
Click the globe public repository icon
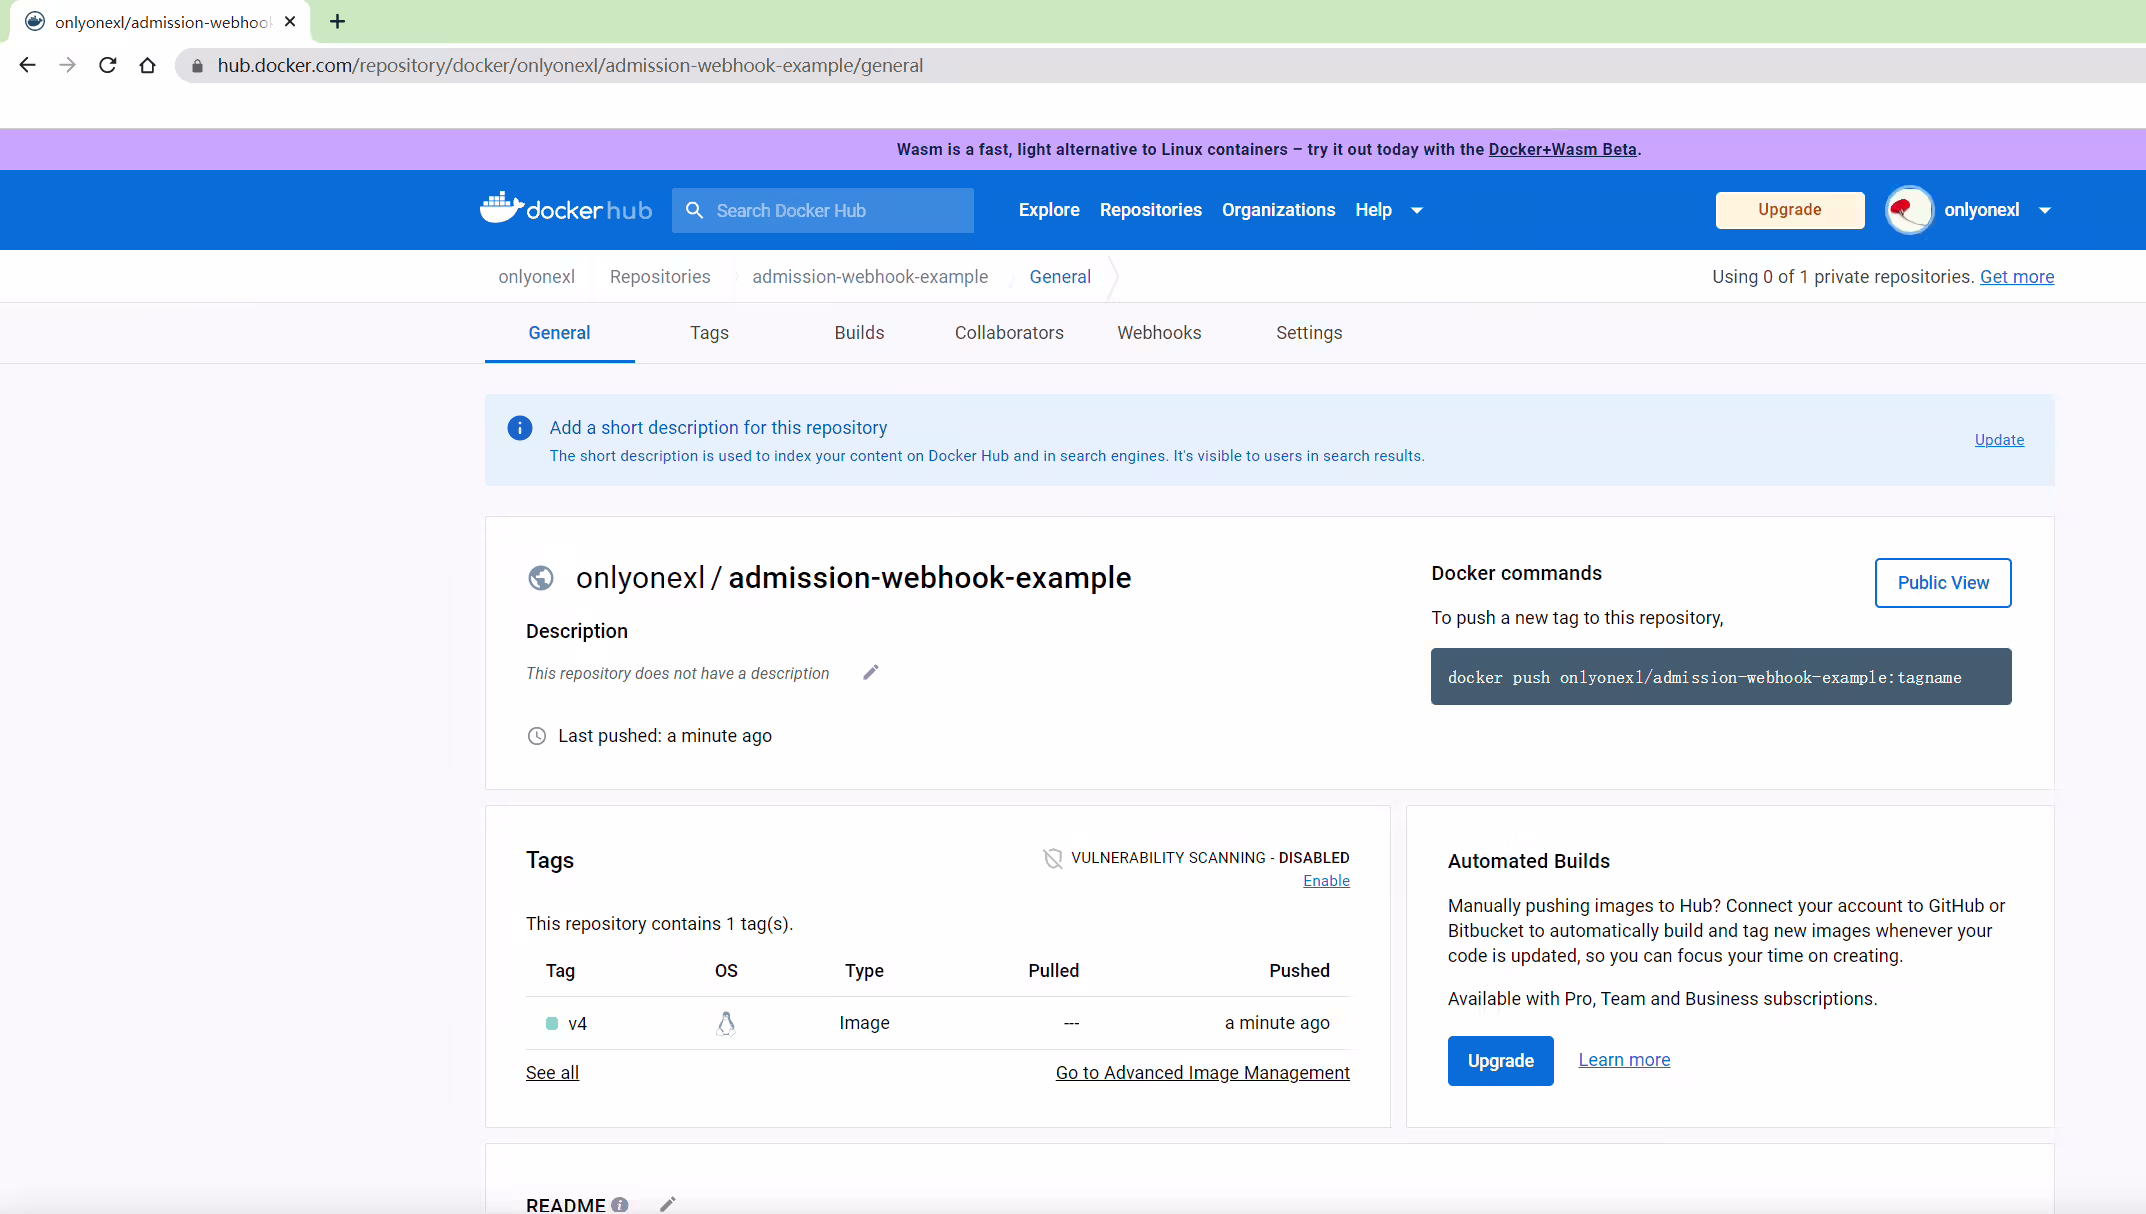tap(541, 578)
